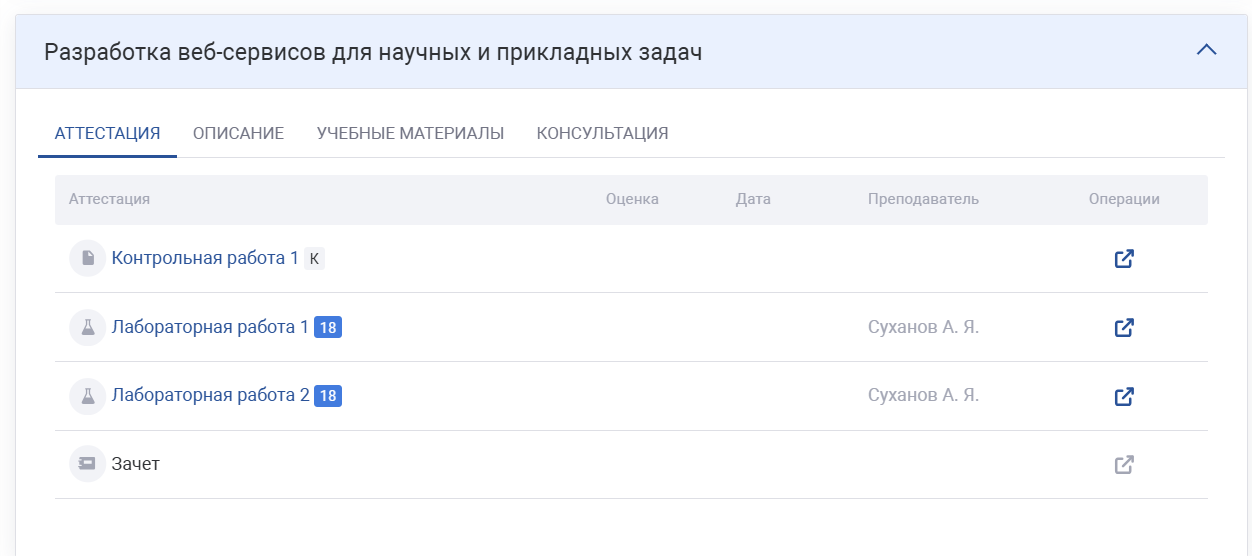
Task: Click the greyed external link icon for Зачет
Action: 1124,465
